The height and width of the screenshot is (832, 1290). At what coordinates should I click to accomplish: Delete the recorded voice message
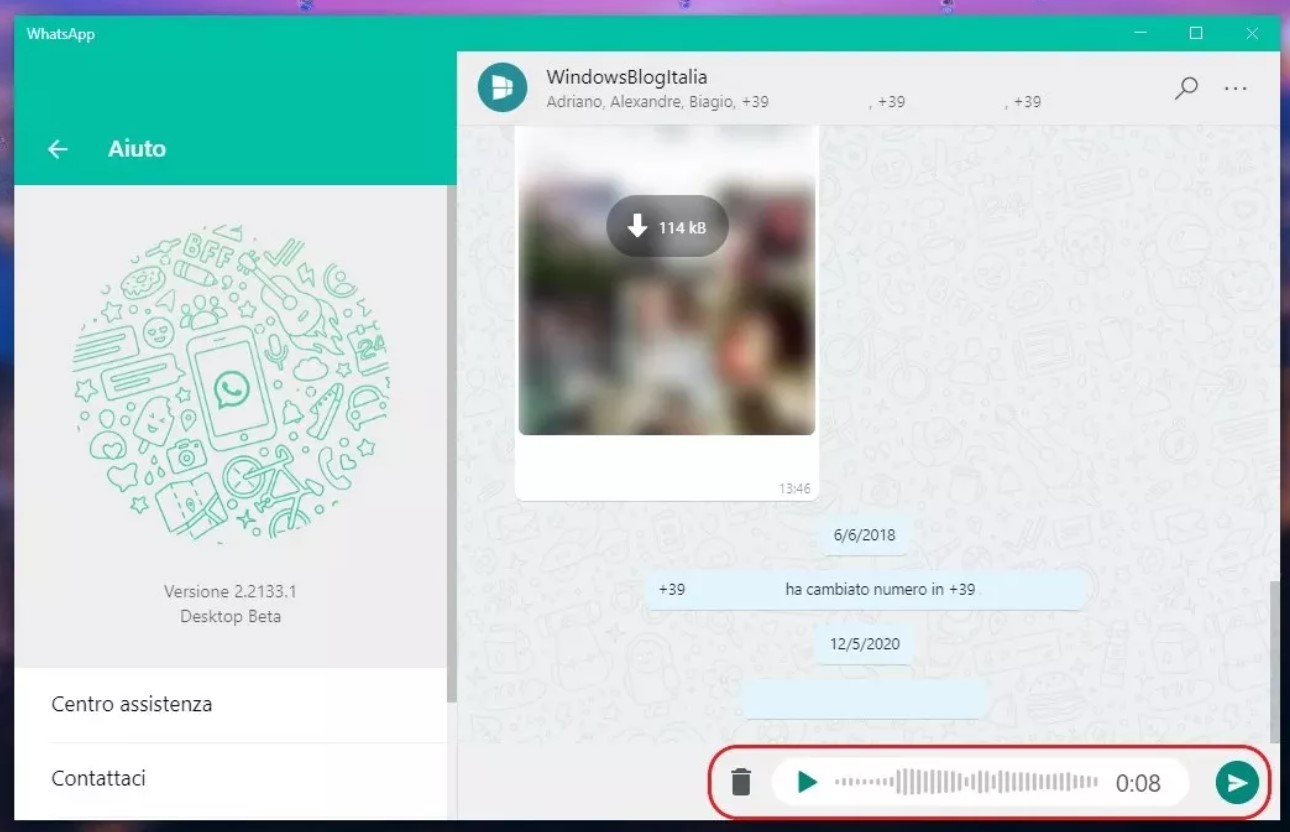point(741,782)
